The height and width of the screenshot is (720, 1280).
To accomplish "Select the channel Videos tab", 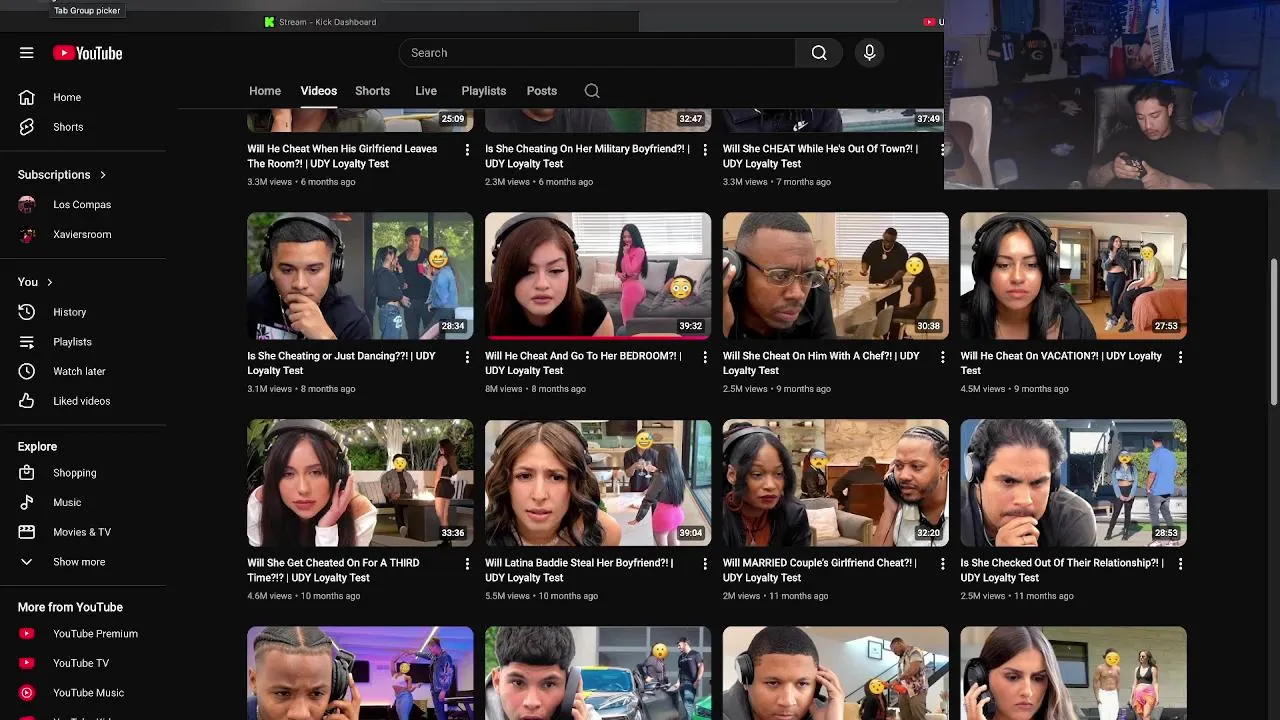I will pos(319,91).
